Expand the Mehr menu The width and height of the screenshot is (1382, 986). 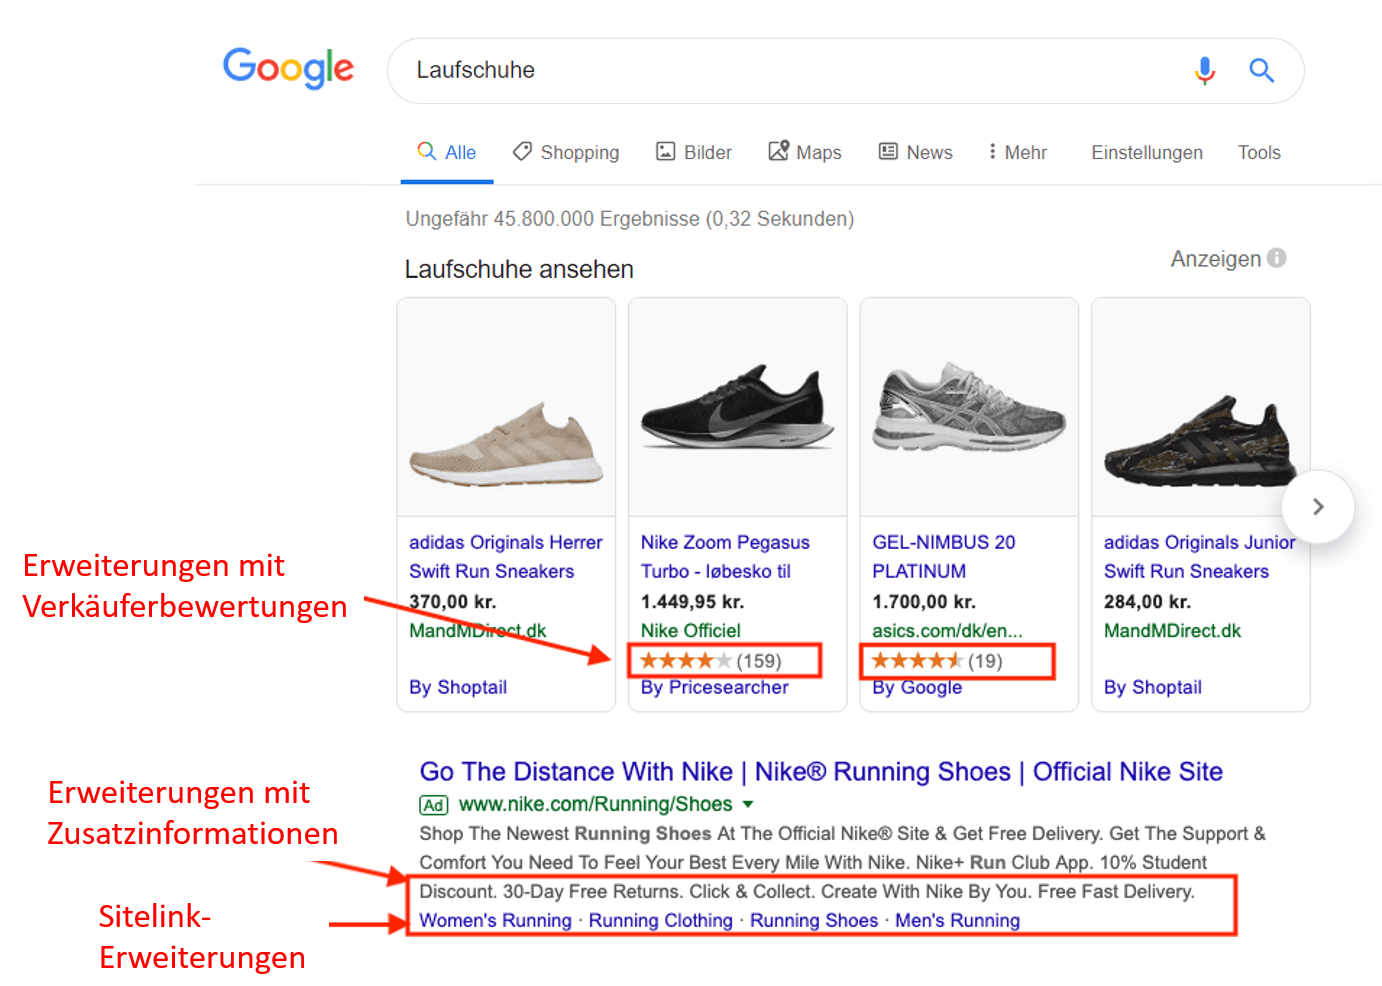tap(1017, 152)
